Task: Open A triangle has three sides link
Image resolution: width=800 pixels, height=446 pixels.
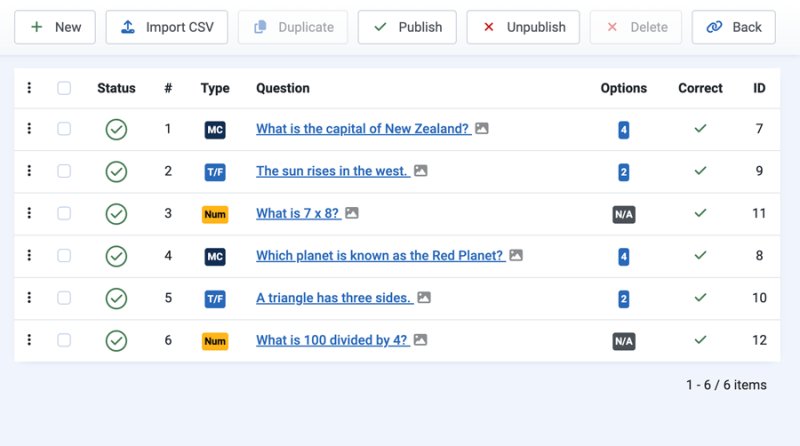Action: pyautogui.click(x=334, y=298)
